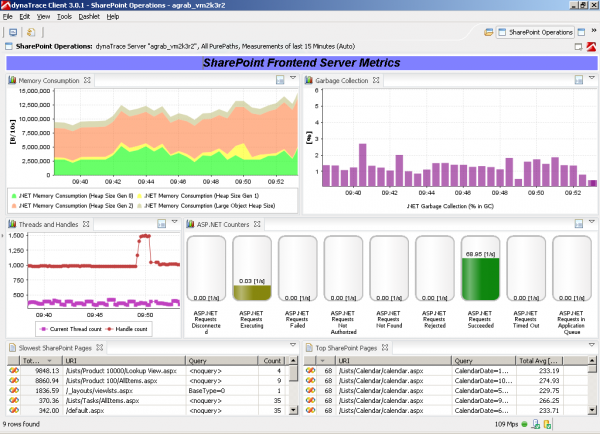The height and width of the screenshot is (434, 600).
Task: Click PurePath icon for Lookup View.aspx row
Action: point(14,370)
